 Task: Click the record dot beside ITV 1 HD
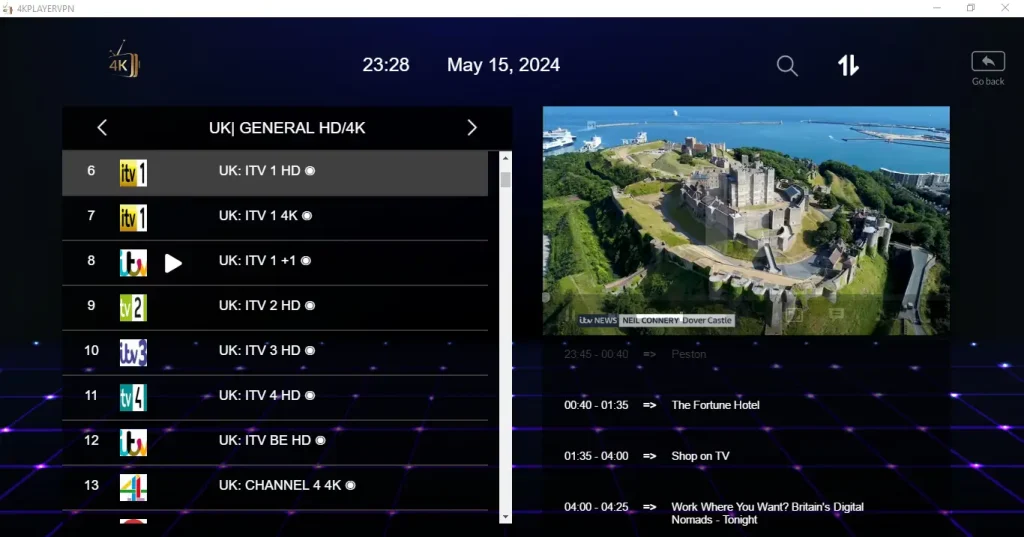[x=310, y=171]
